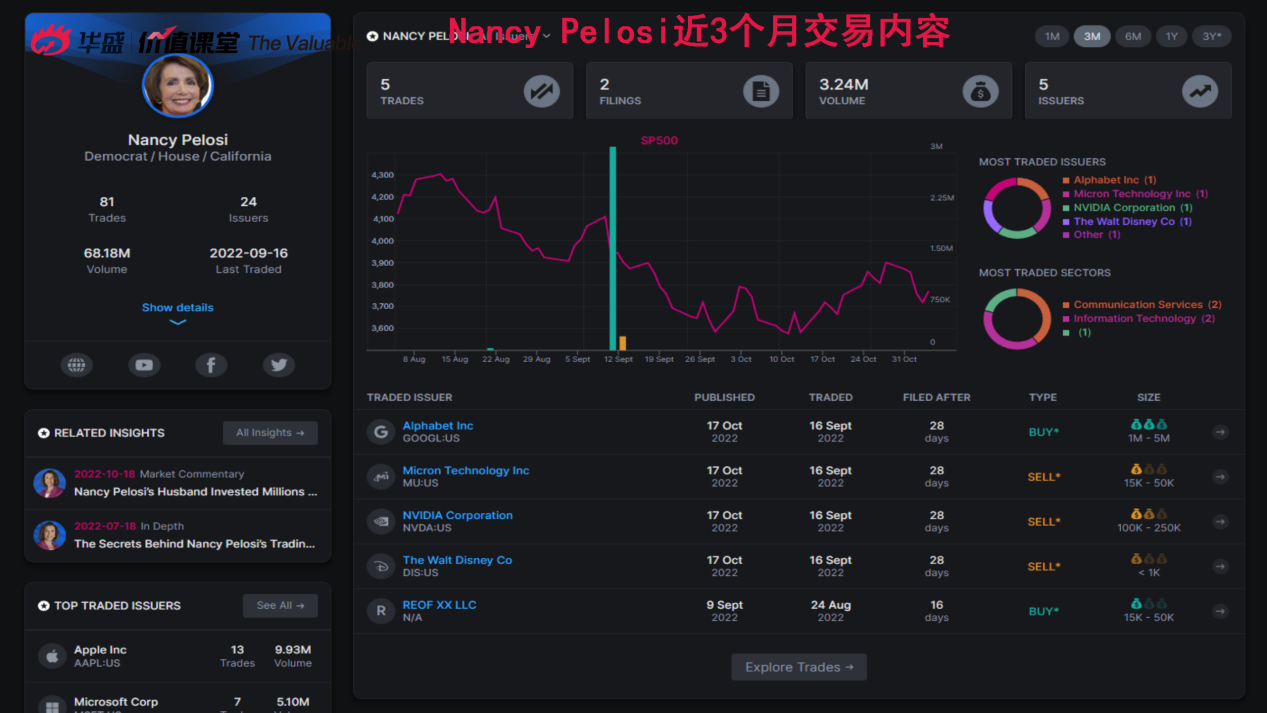Sort by Filed After column header
This screenshot has width=1267, height=713.
pos(937,397)
